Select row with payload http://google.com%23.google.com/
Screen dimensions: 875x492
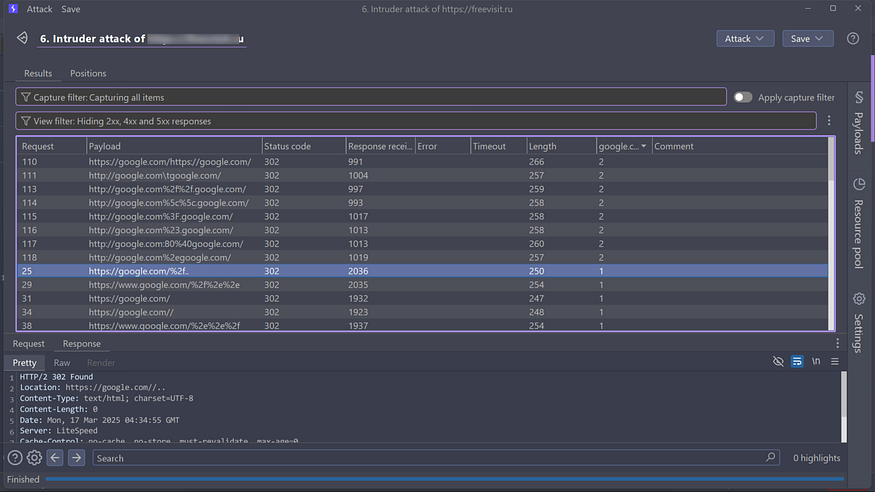[x=422, y=230]
